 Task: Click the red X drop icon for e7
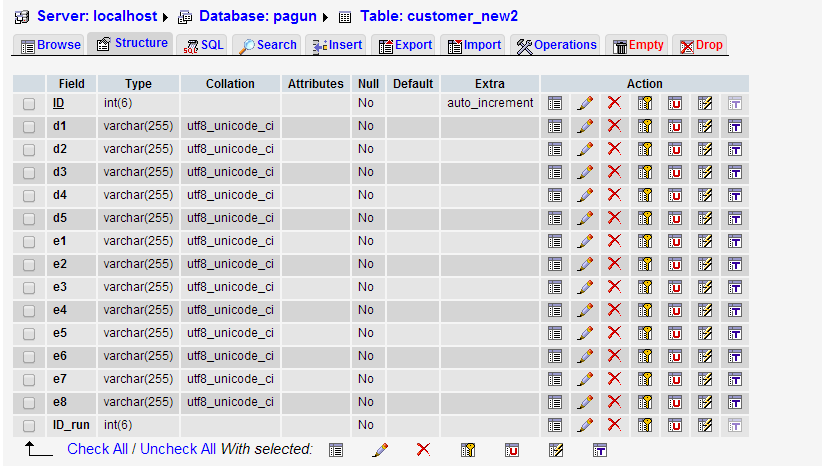point(615,379)
